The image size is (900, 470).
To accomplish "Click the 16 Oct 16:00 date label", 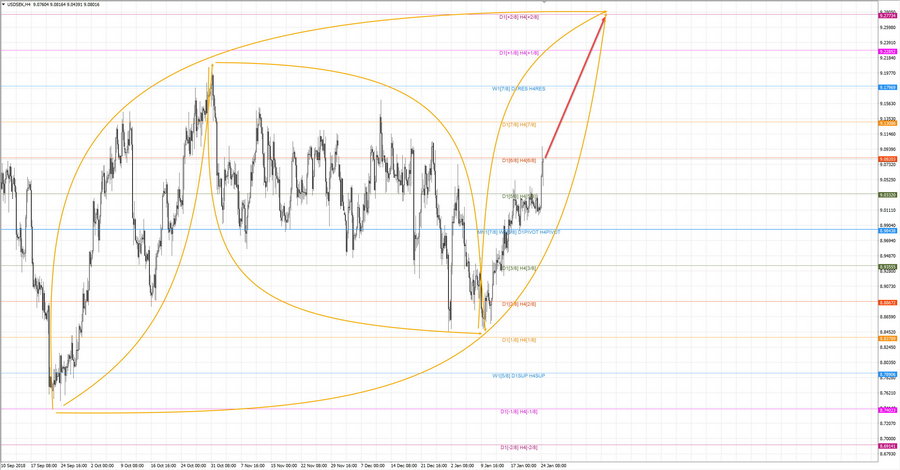I will pos(164,465).
